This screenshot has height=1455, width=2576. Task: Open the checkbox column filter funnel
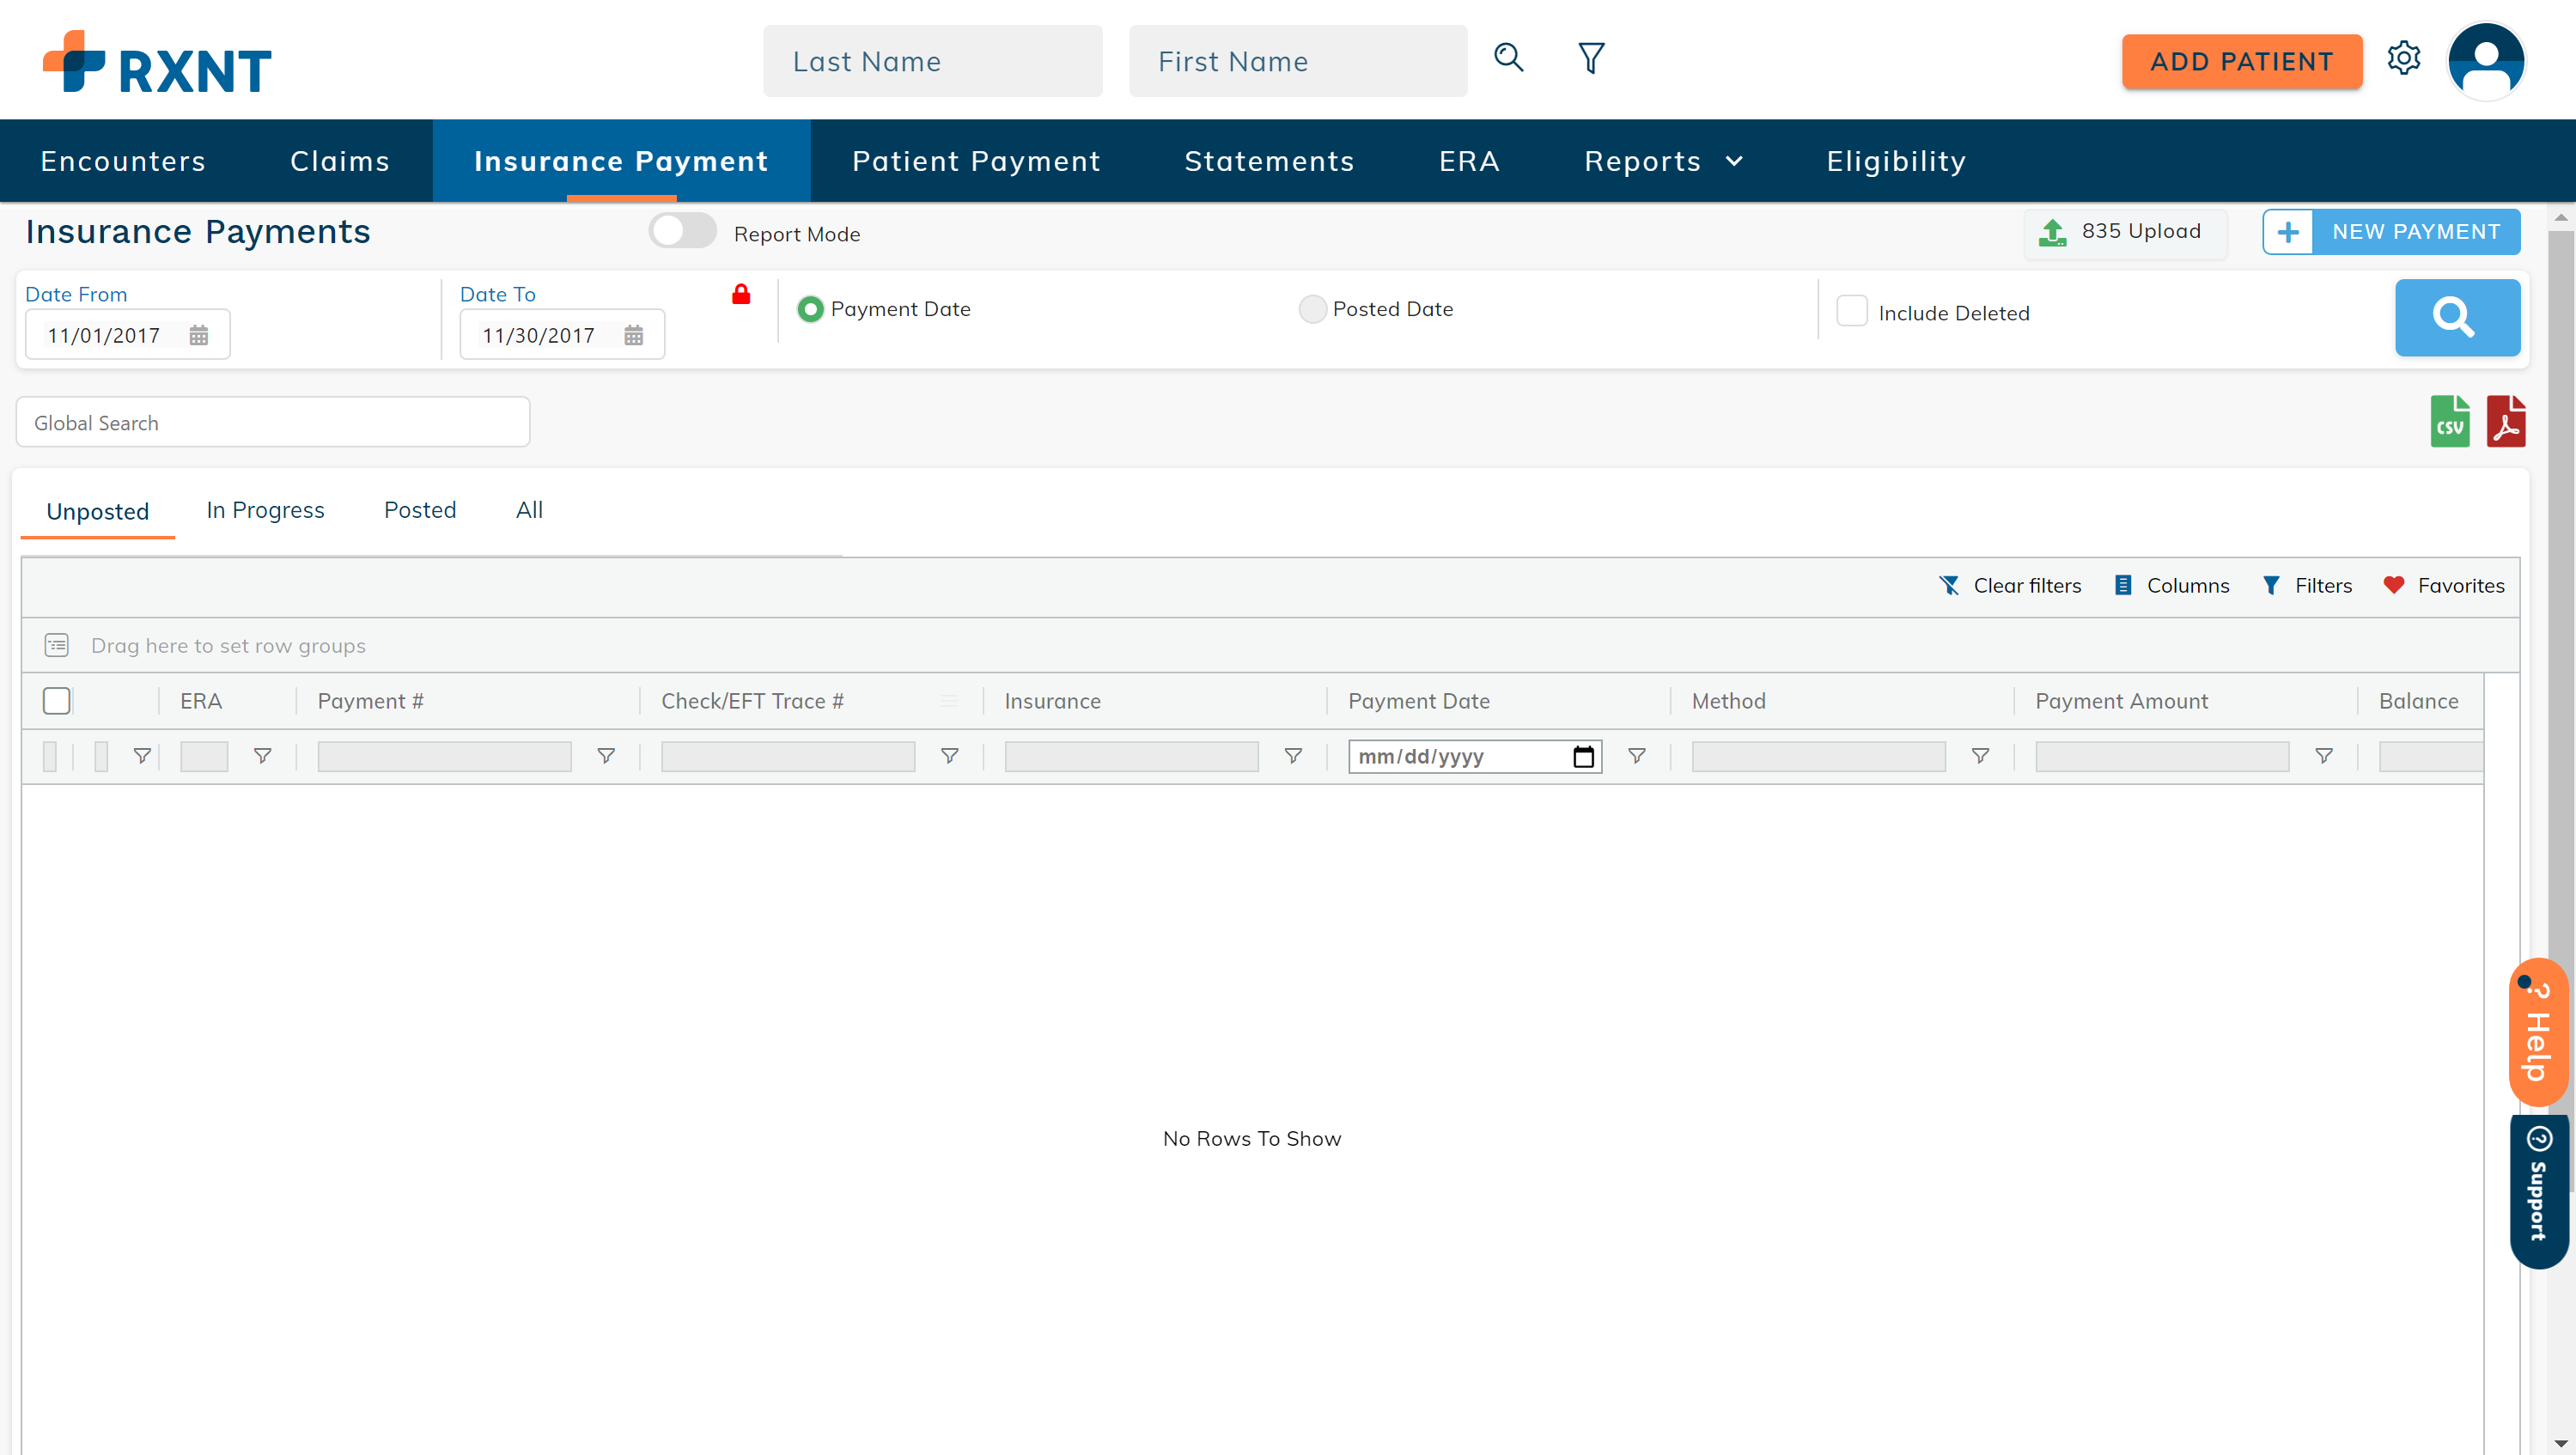pos(142,756)
